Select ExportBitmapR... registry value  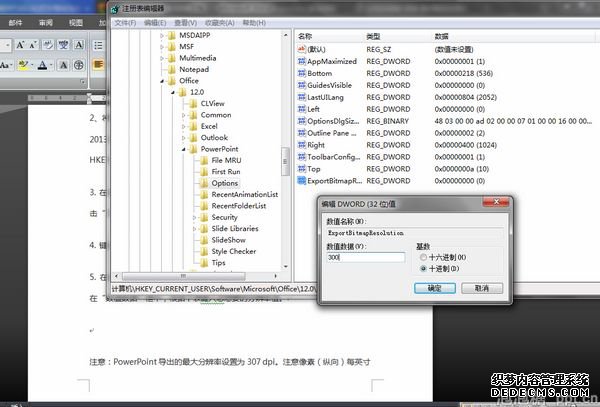pos(330,181)
